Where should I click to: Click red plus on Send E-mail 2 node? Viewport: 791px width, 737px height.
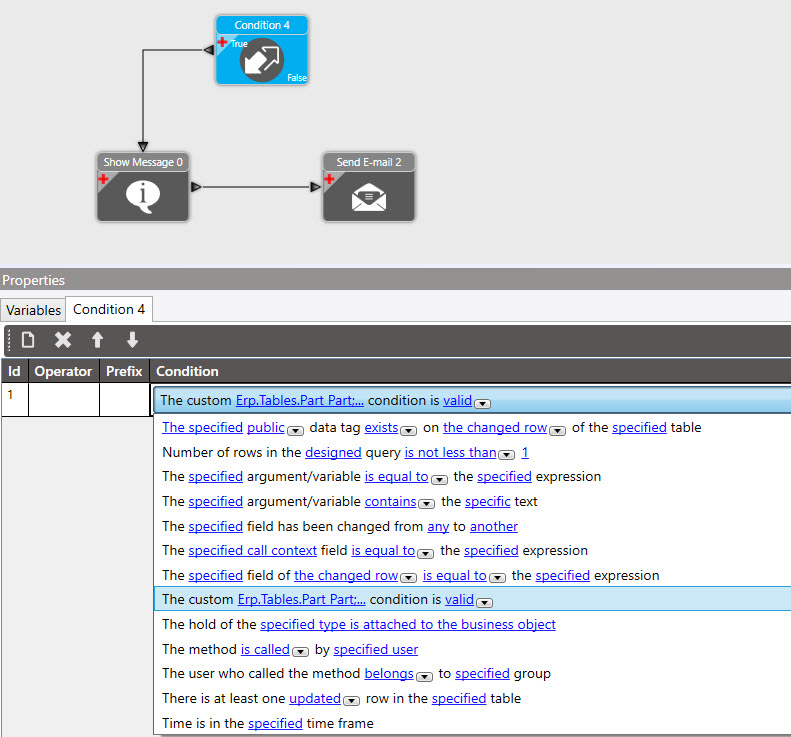(x=329, y=179)
